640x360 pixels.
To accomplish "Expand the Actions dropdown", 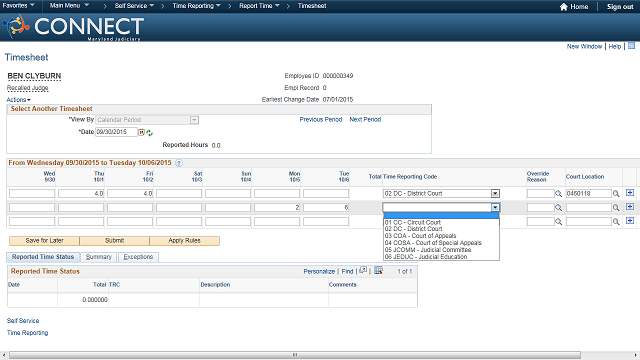I will pyautogui.click(x=18, y=100).
